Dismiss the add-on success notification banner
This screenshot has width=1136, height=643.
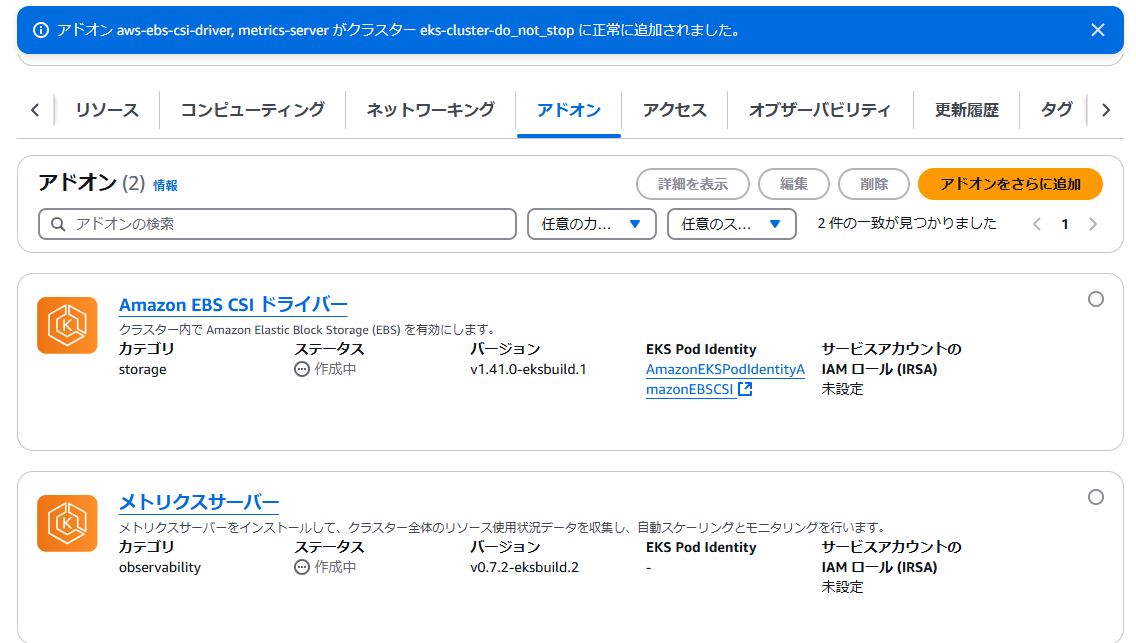(1098, 30)
